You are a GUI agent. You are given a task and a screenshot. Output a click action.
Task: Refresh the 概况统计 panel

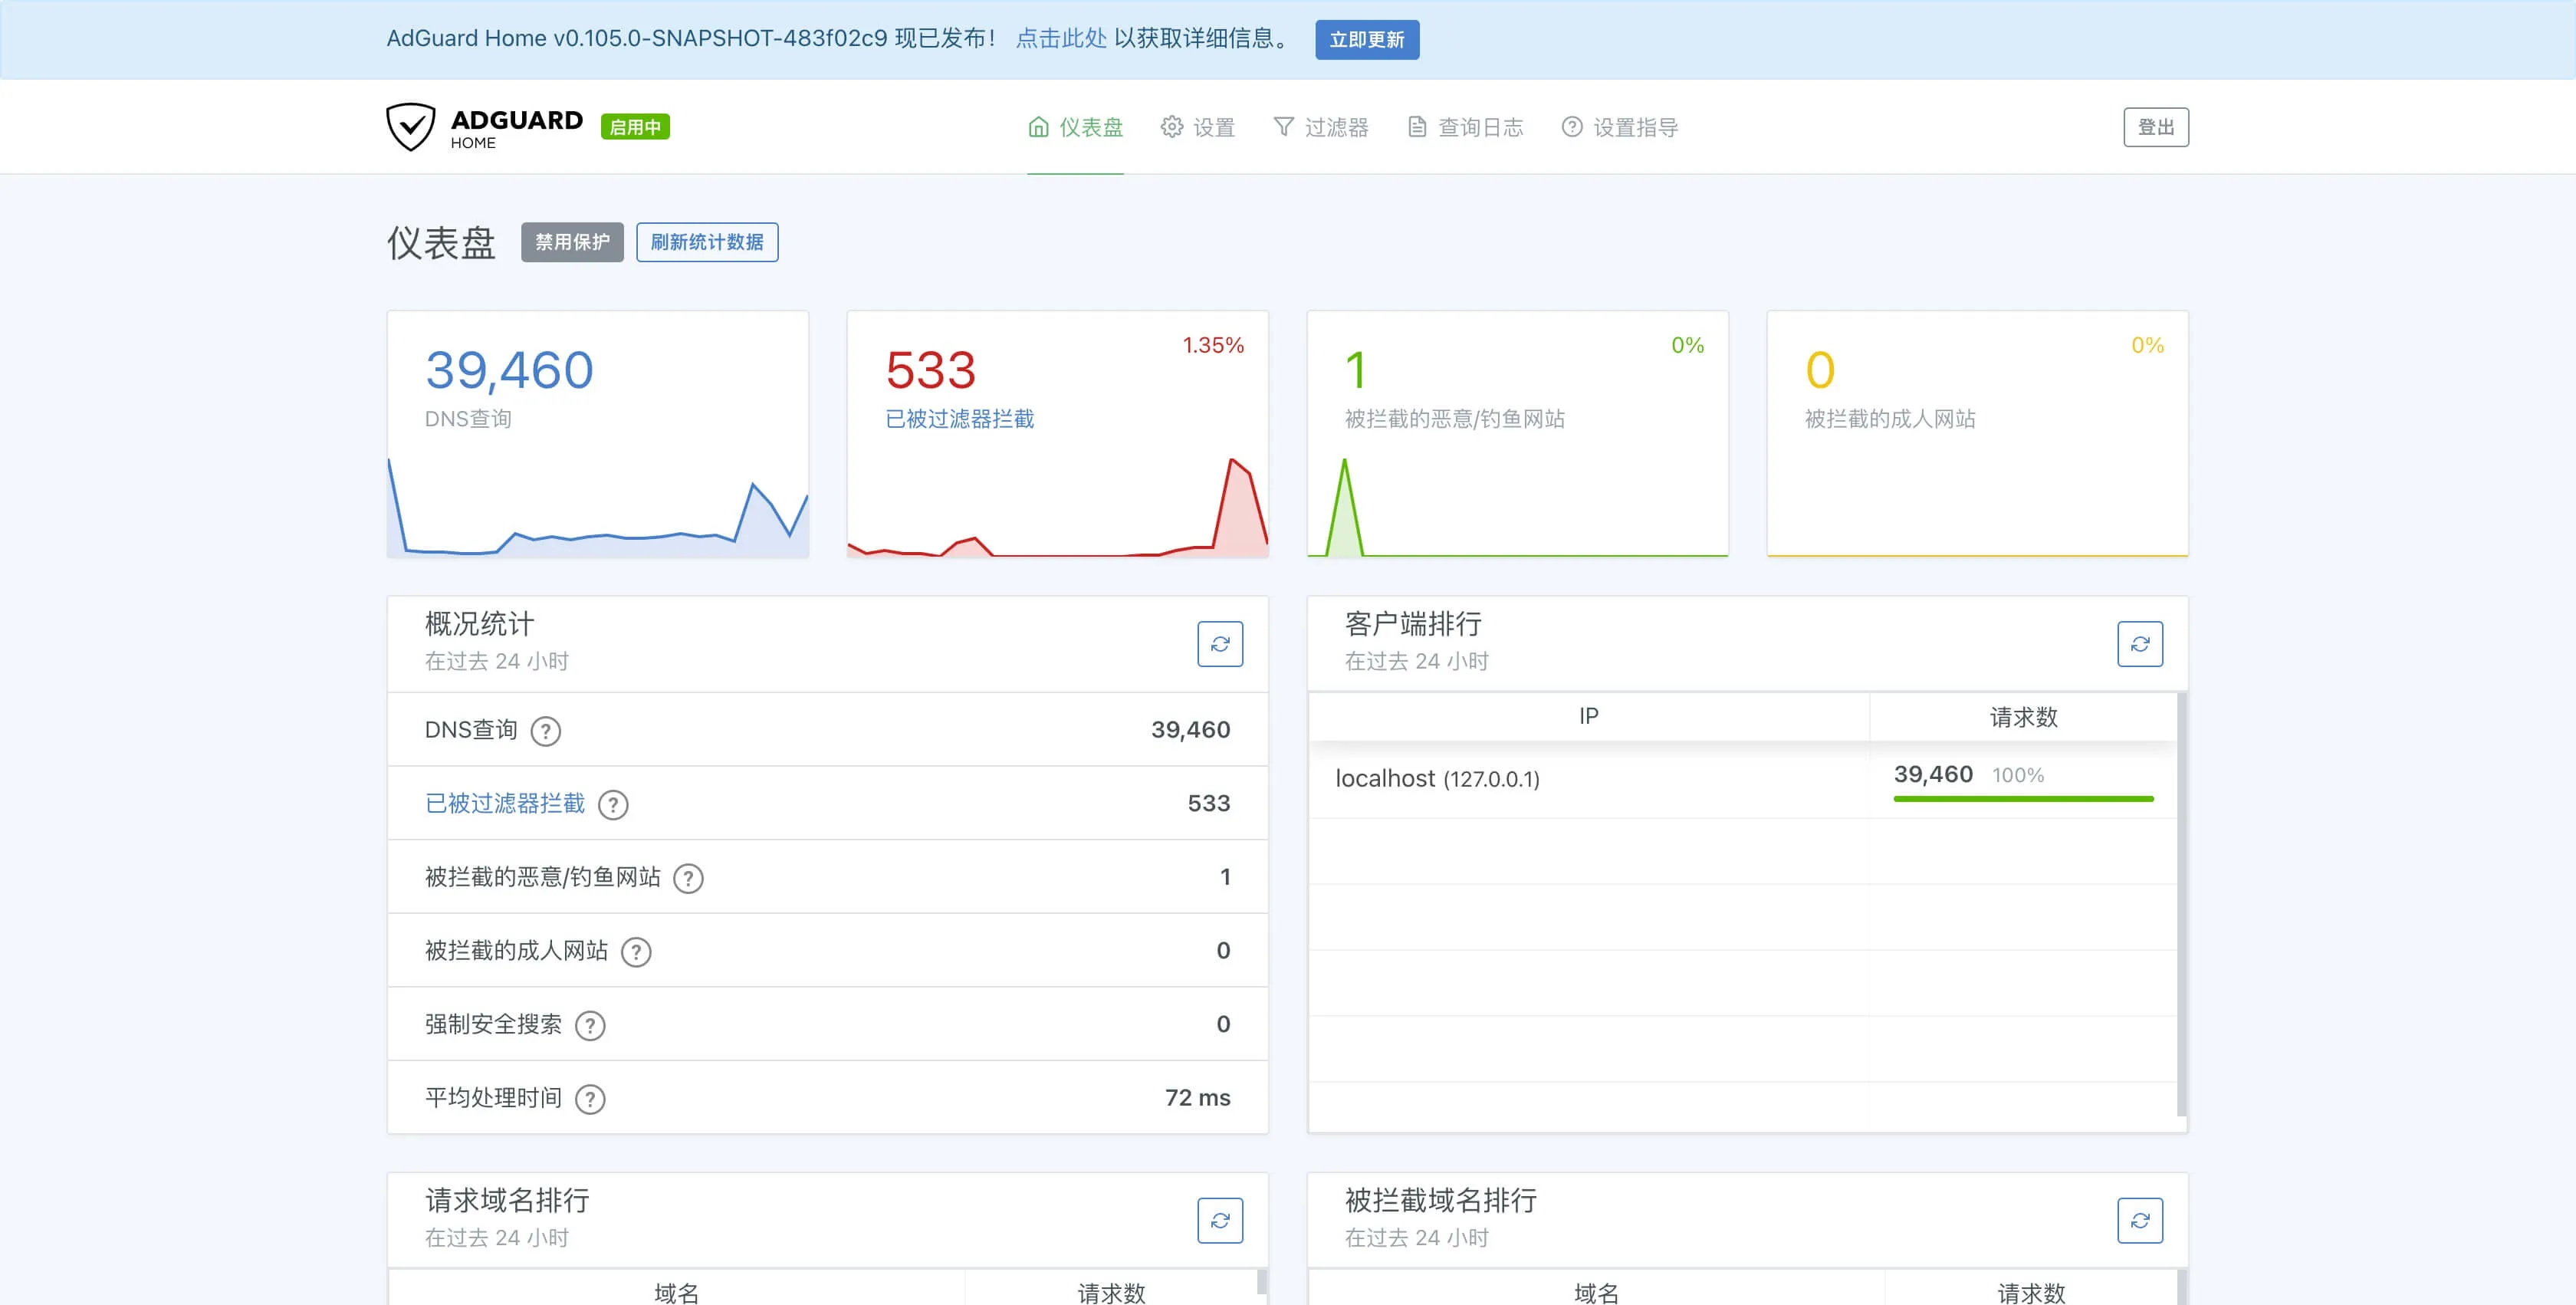pos(1219,644)
